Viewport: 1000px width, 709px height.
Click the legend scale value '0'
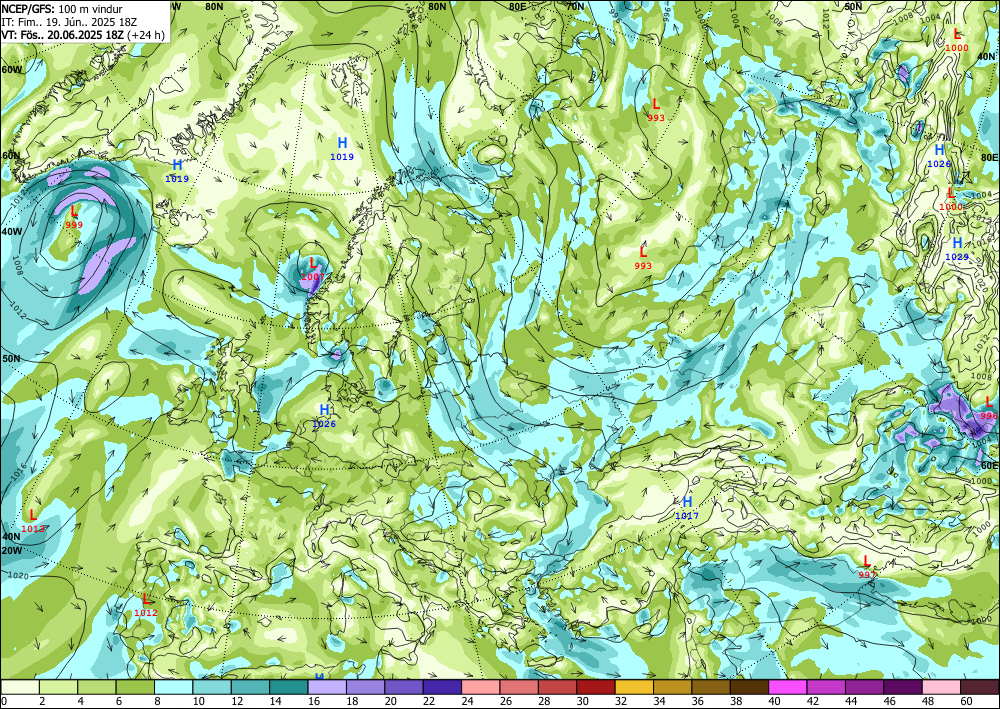(4, 701)
